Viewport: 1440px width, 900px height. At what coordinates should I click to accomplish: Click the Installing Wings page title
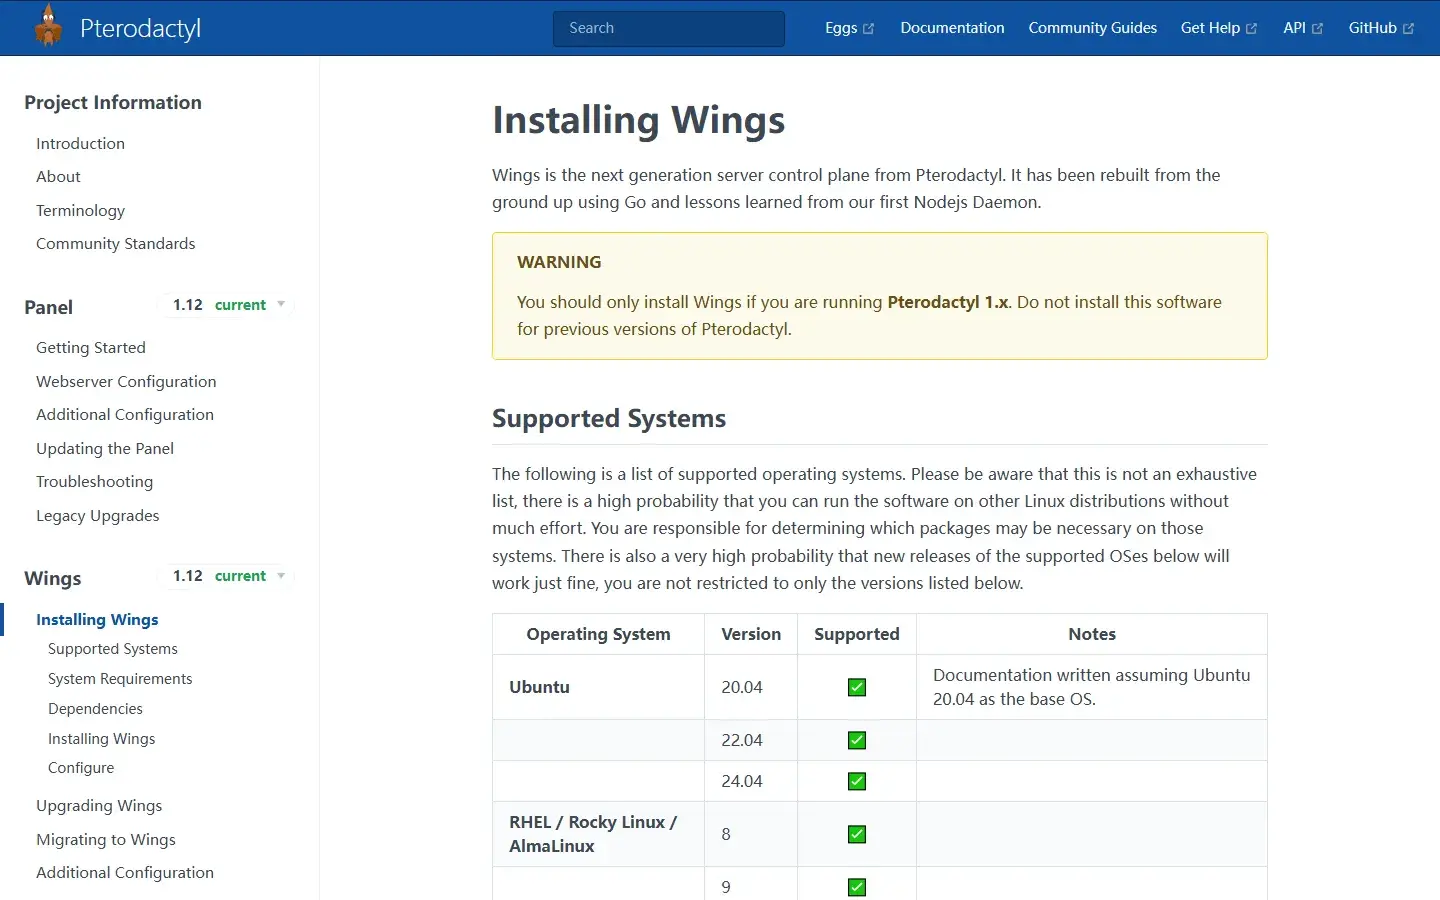point(638,120)
